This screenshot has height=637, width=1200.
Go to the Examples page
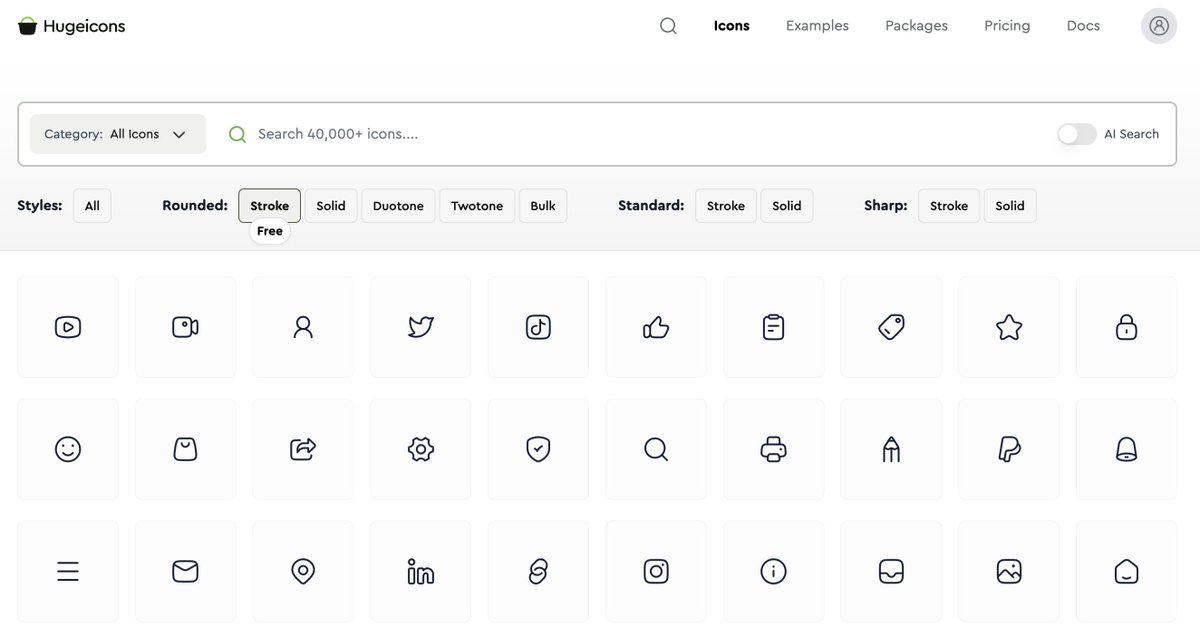(817, 26)
